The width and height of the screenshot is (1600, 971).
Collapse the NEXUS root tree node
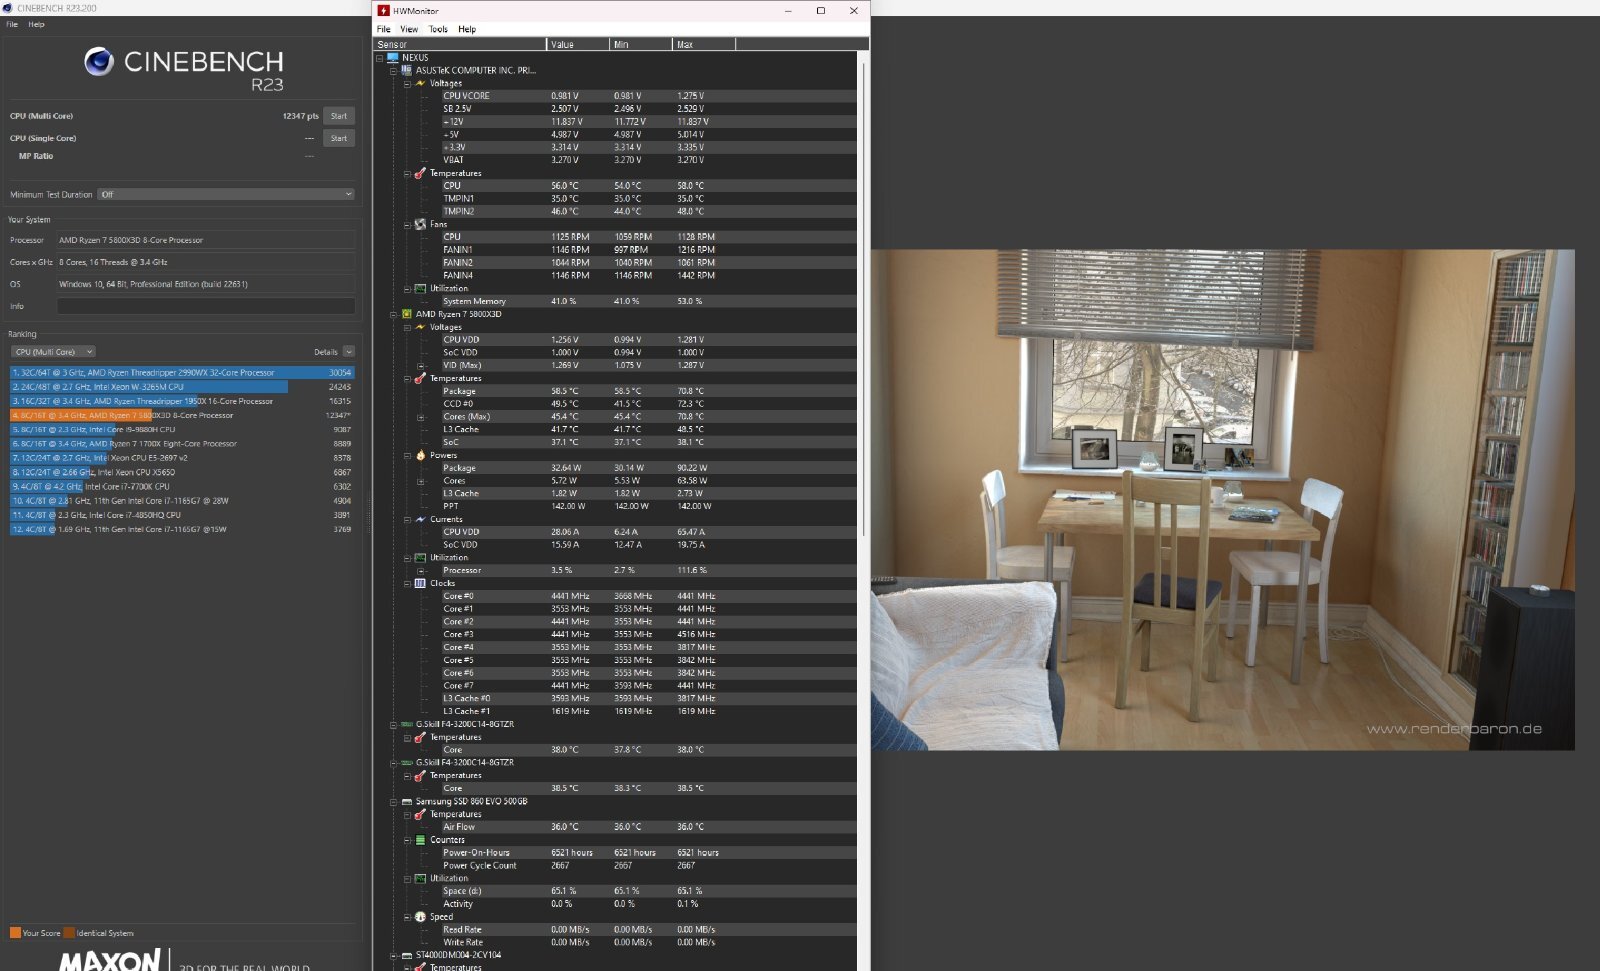point(380,58)
